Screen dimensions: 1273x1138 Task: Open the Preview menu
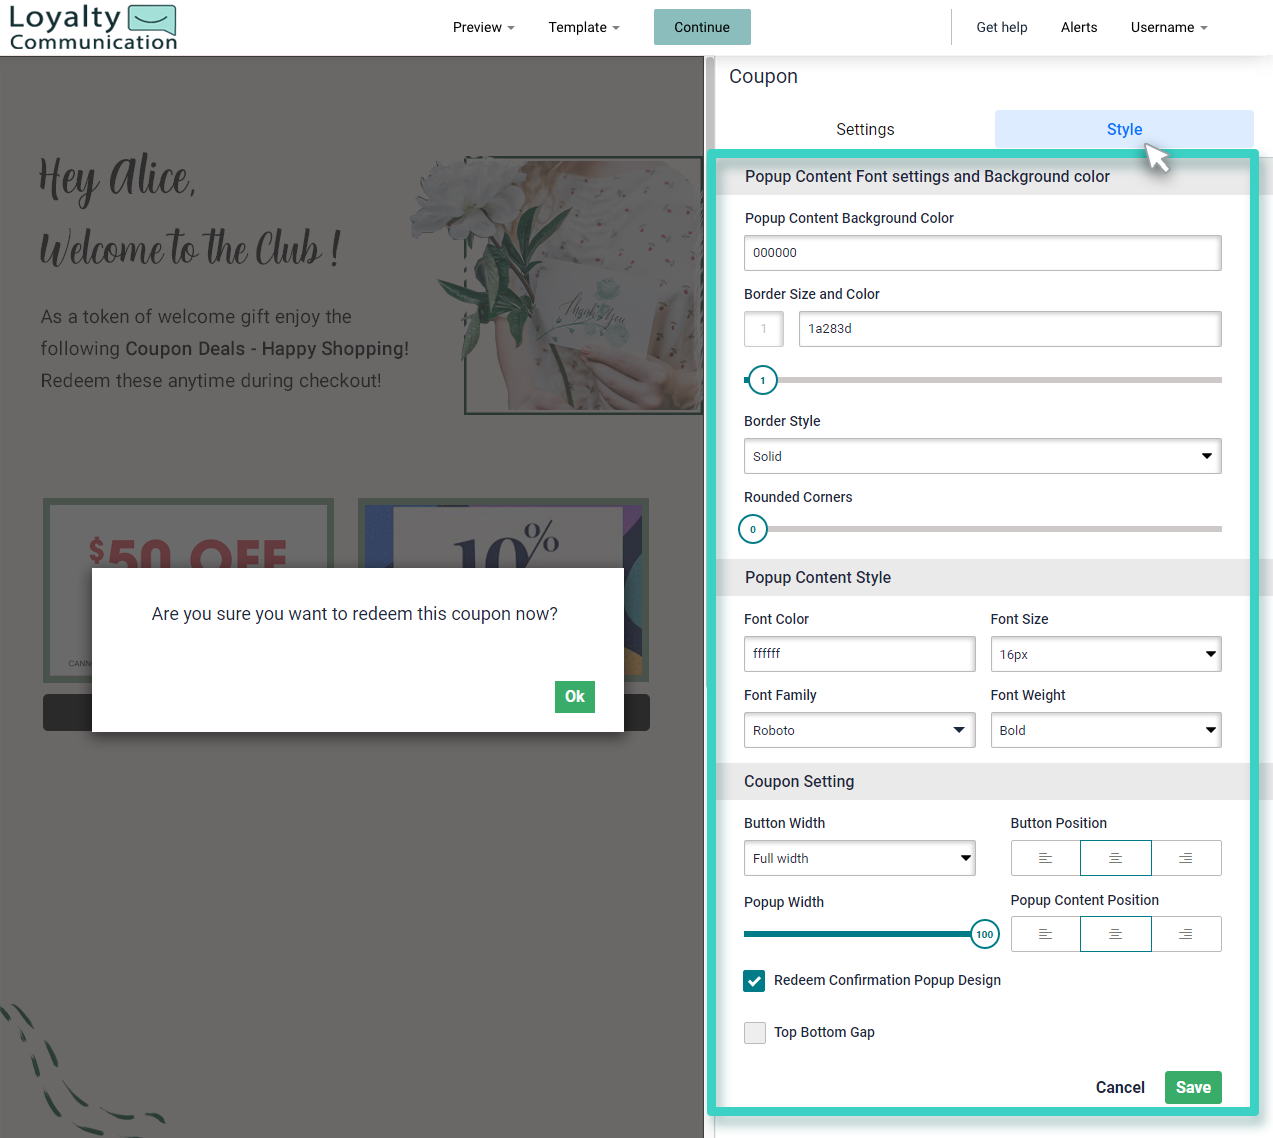pos(484,27)
